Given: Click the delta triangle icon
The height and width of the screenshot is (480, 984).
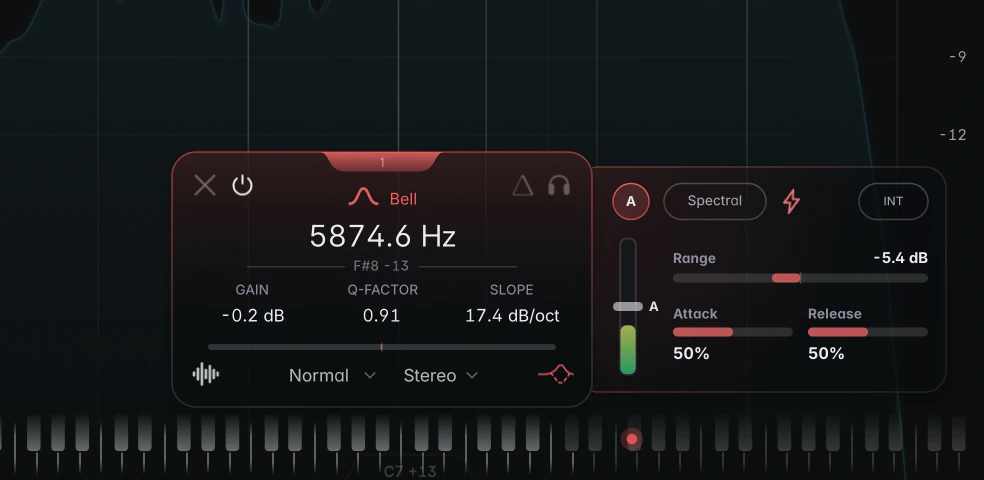Looking at the screenshot, I should coord(523,186).
